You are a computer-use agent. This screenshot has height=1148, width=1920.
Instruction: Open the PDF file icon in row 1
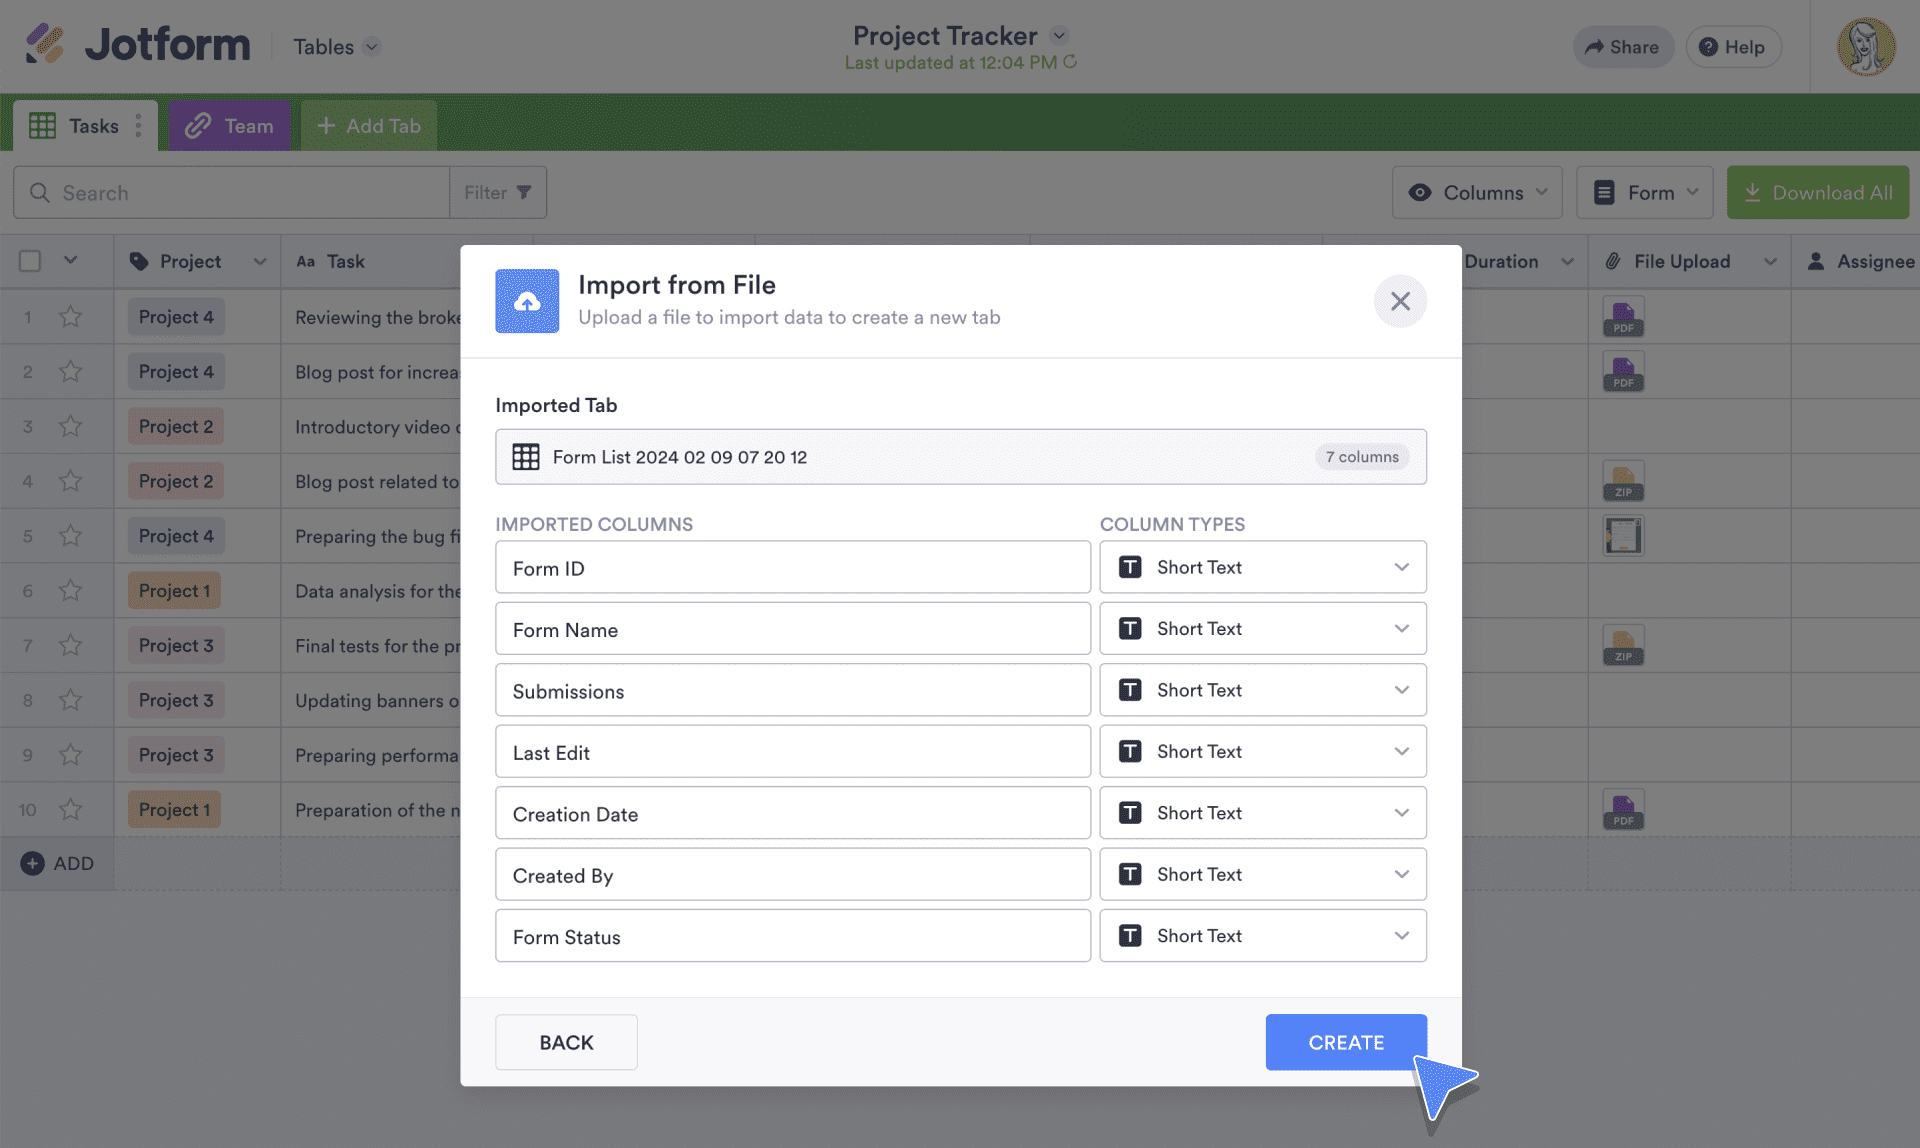tap(1622, 317)
